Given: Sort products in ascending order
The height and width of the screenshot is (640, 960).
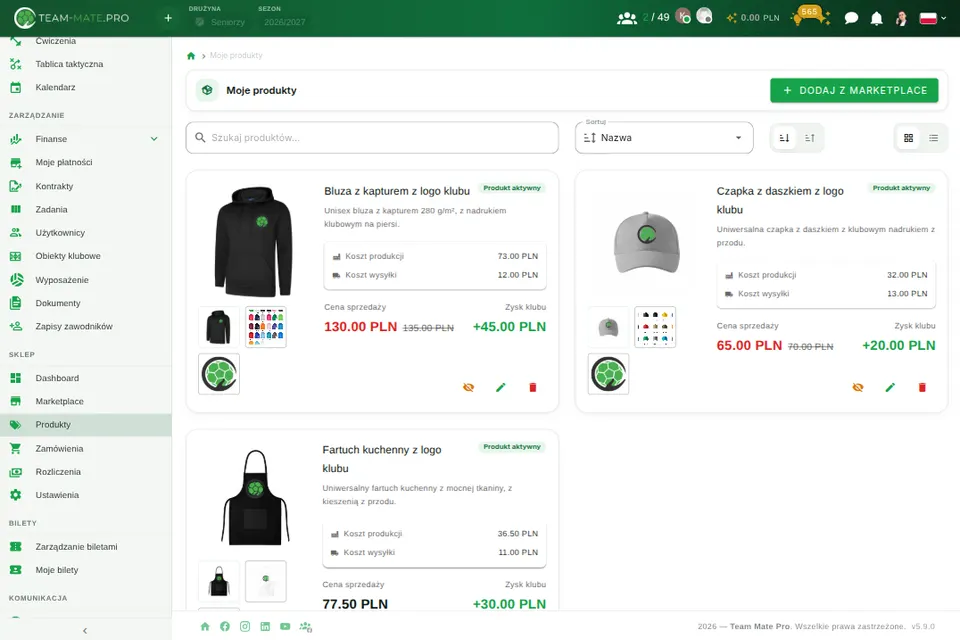Looking at the screenshot, I should click(784, 138).
